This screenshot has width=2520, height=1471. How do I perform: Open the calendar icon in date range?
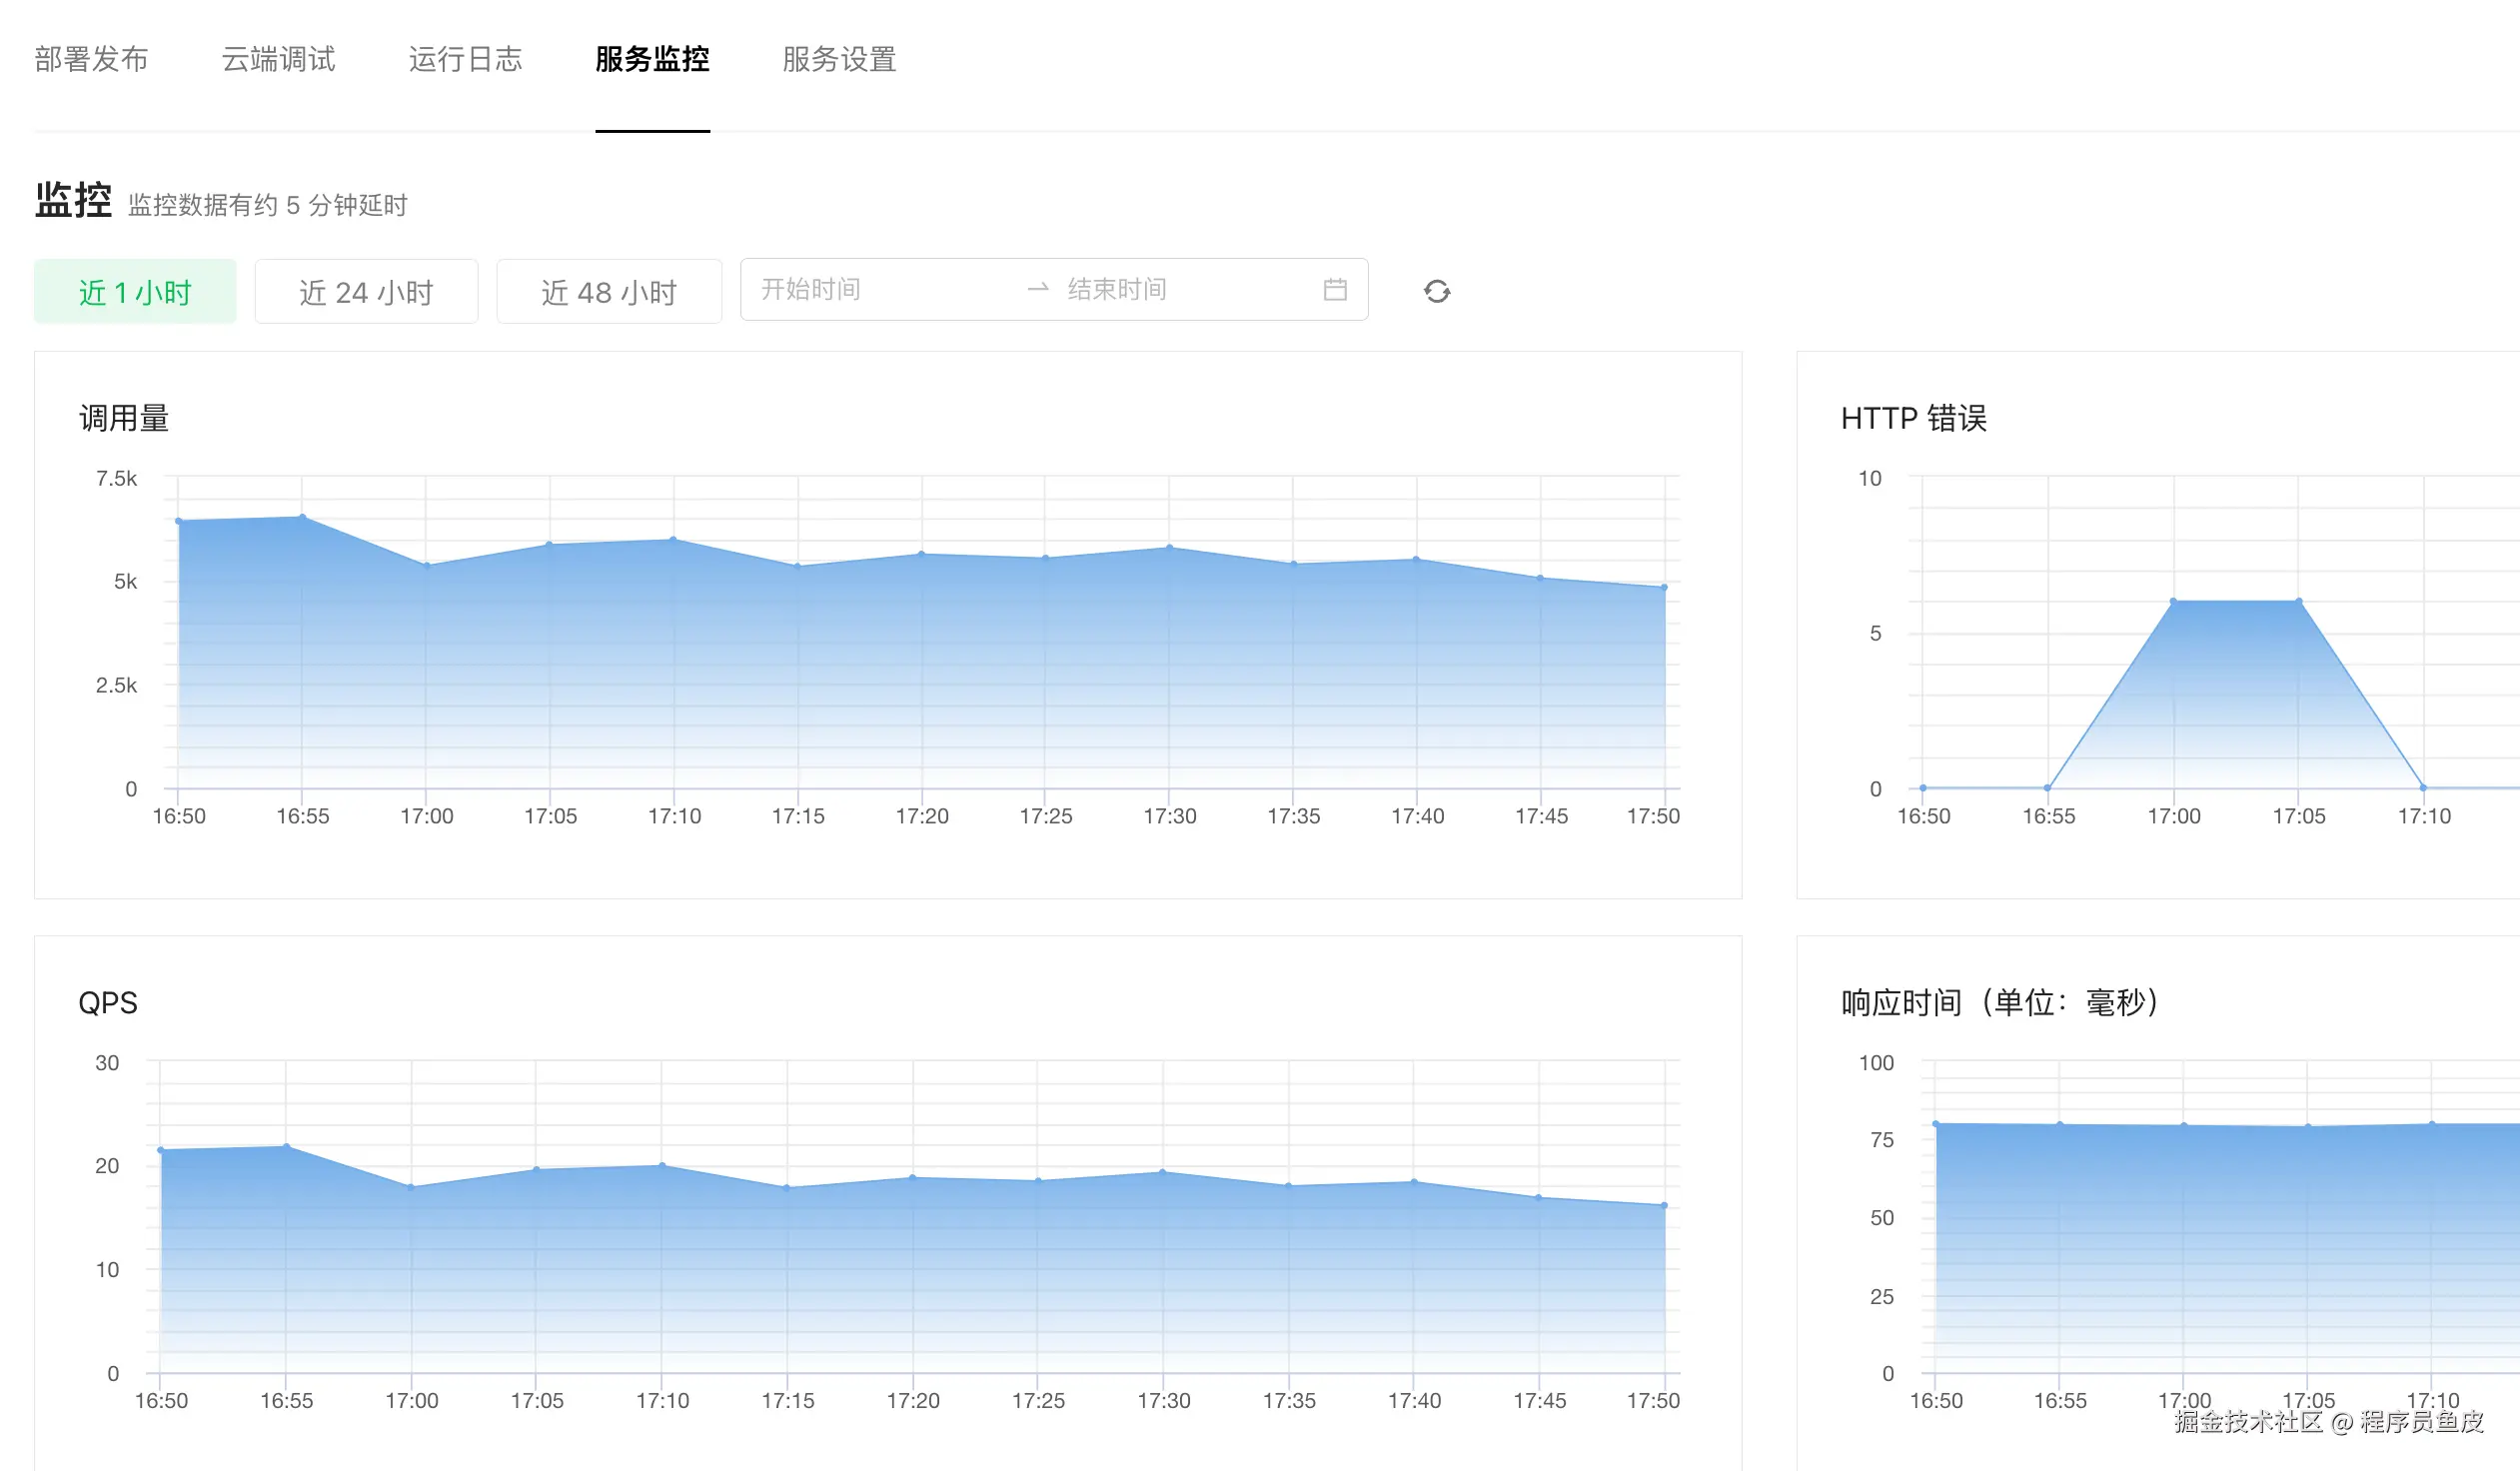tap(1335, 290)
